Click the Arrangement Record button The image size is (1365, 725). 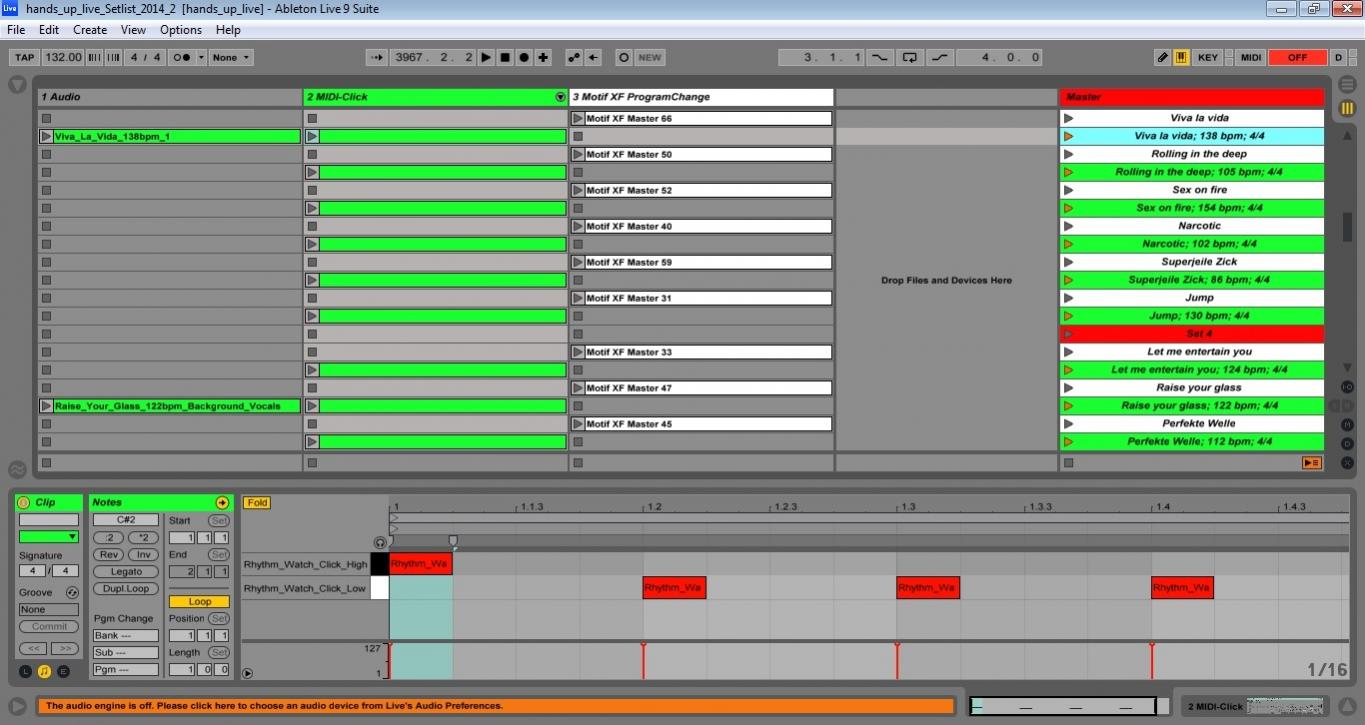point(524,57)
